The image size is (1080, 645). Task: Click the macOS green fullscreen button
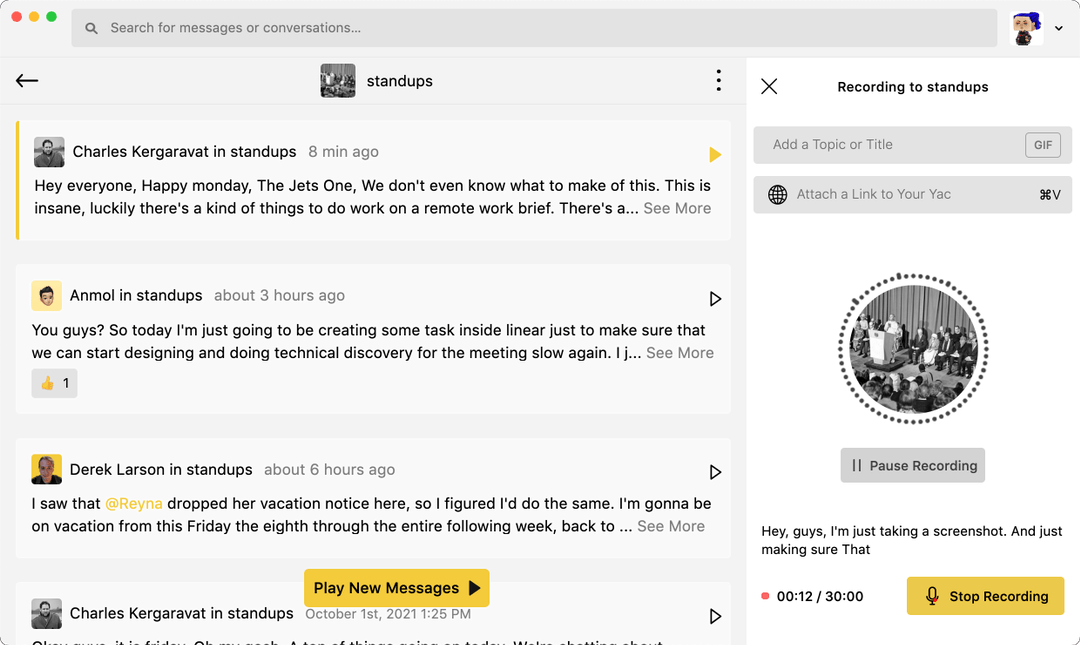tap(51, 17)
